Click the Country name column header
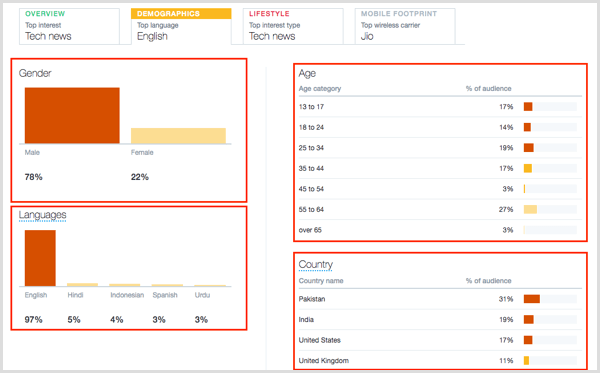This screenshot has width=600, height=373. tap(321, 281)
